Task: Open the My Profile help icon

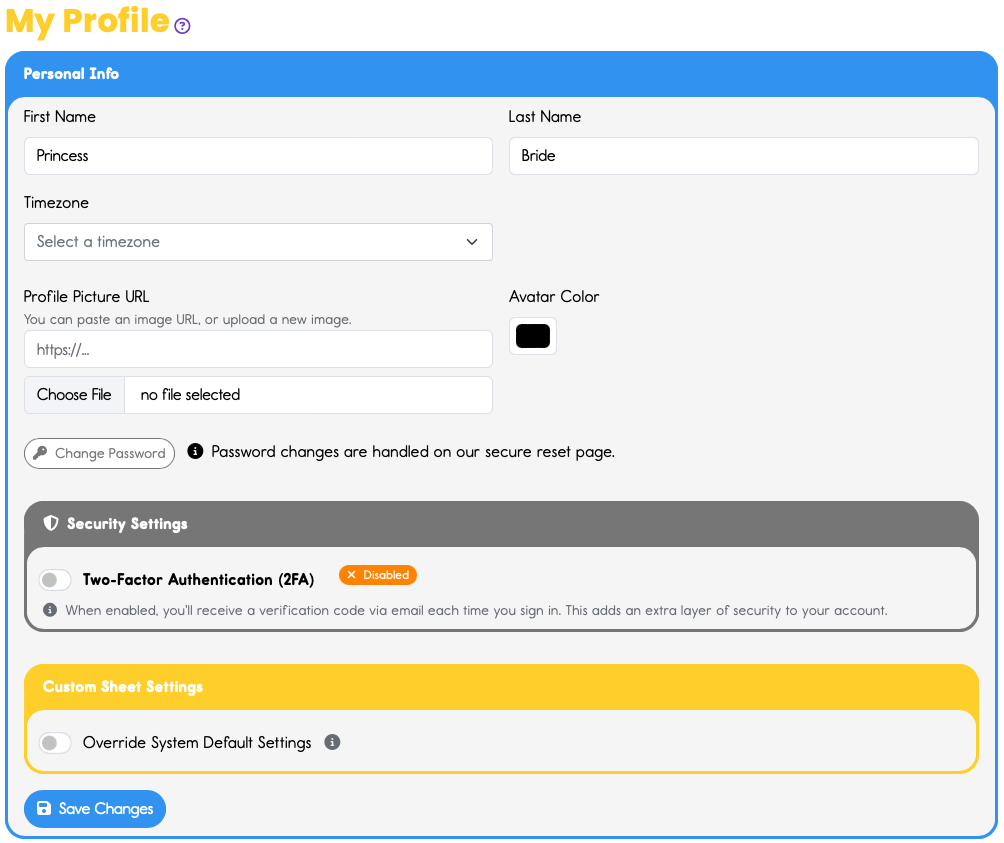Action: [181, 26]
